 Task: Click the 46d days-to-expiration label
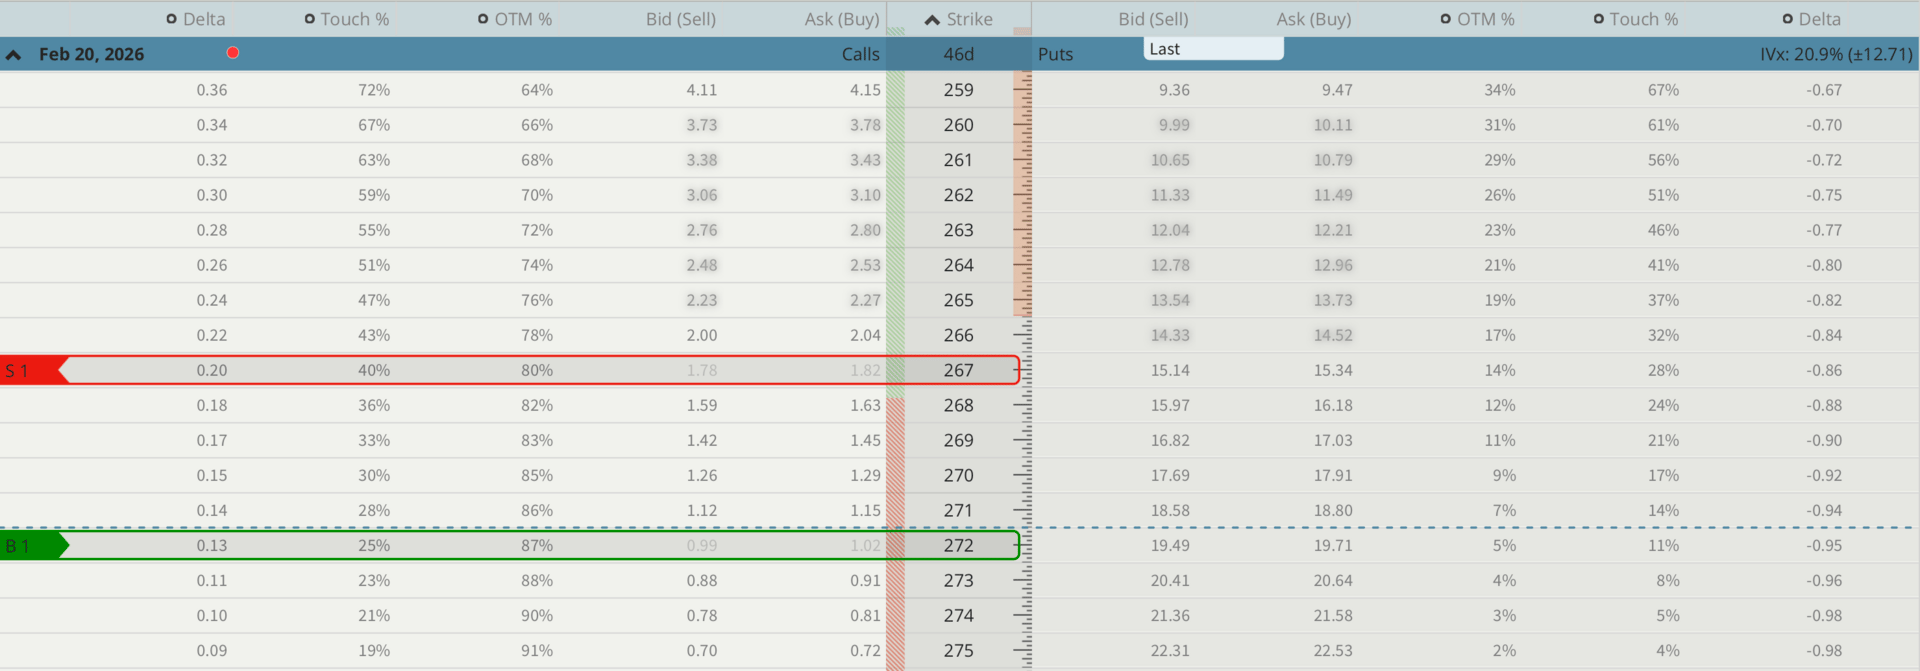(x=959, y=54)
